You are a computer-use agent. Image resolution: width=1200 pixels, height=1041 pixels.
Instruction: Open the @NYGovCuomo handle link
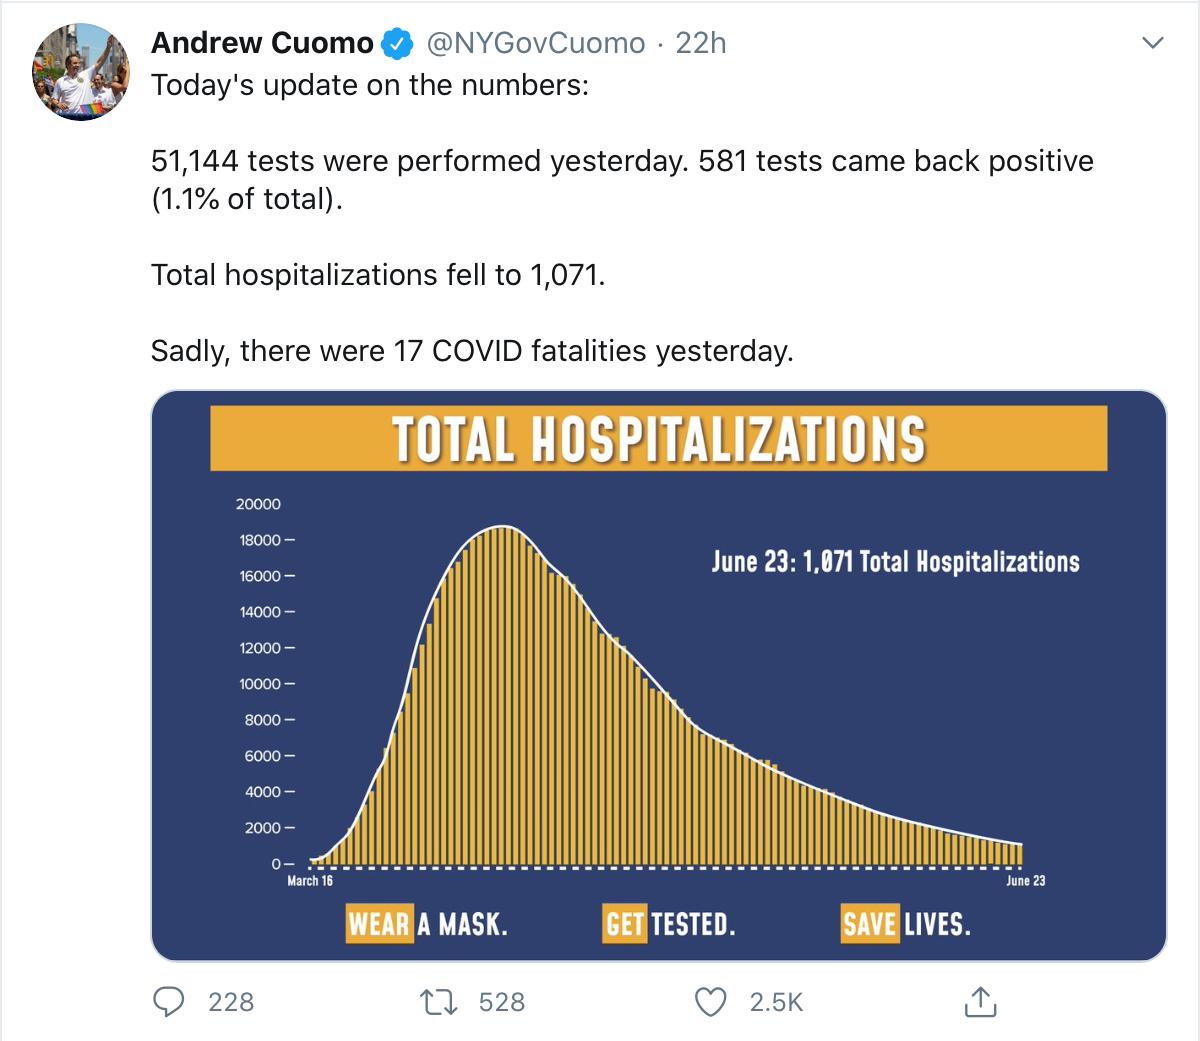[536, 44]
